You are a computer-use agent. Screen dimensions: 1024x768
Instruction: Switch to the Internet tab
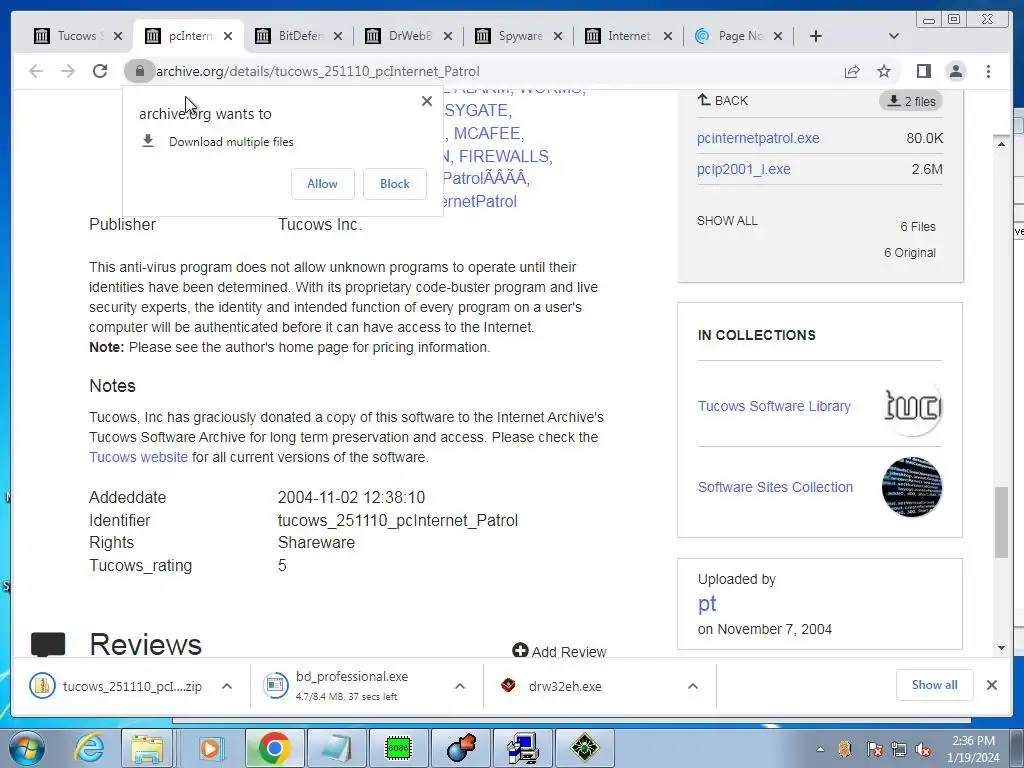coord(621,36)
